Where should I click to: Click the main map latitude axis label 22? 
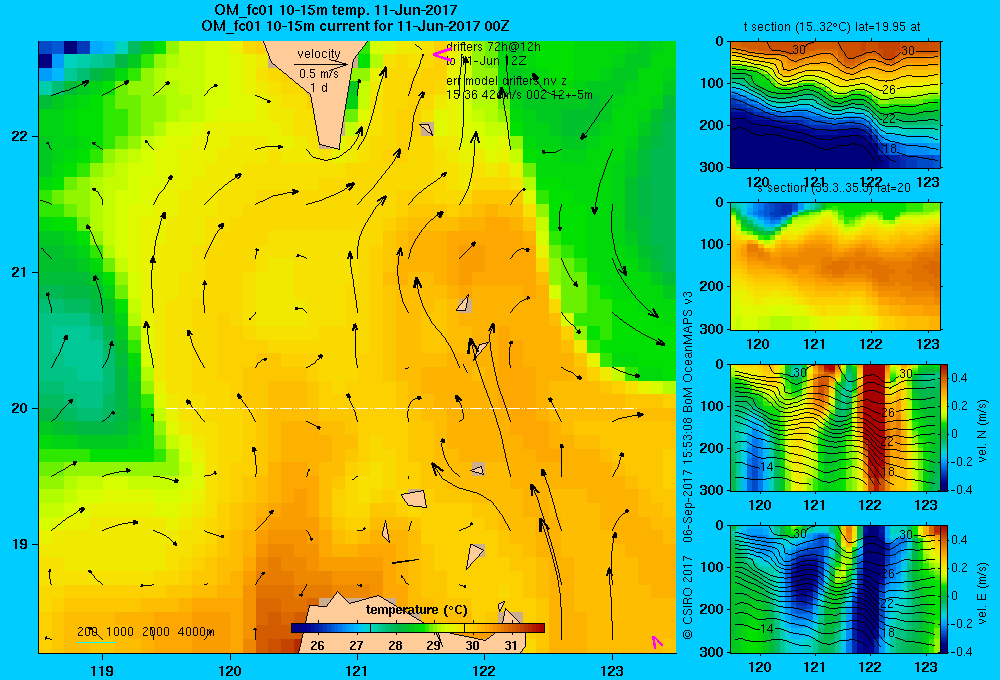tap(19, 136)
